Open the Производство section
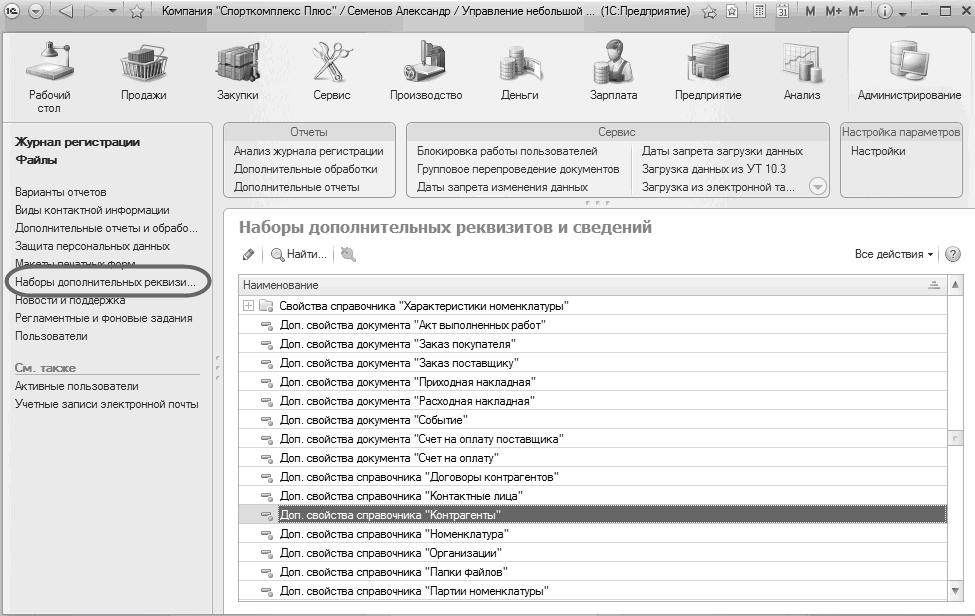 (x=426, y=71)
